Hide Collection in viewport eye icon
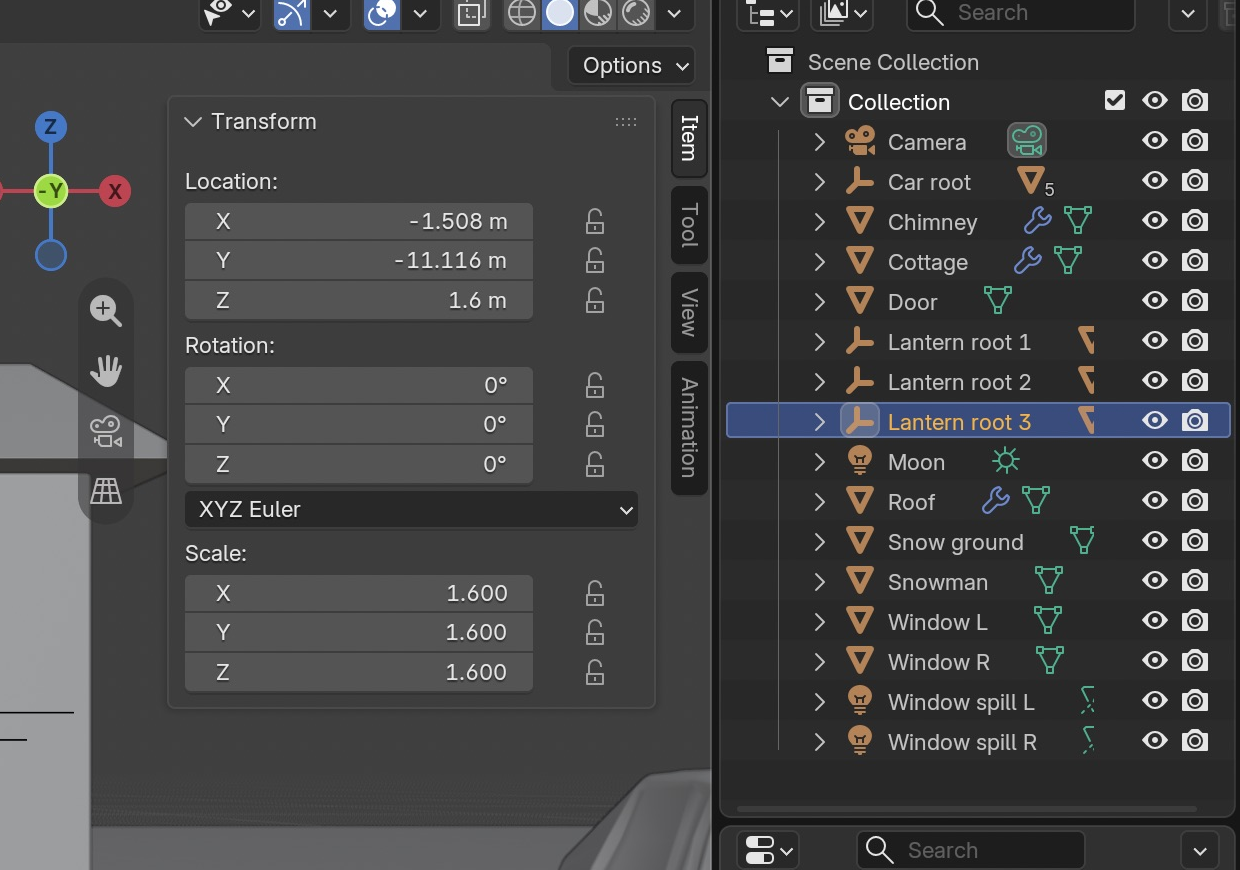1240x870 pixels. pos(1155,101)
